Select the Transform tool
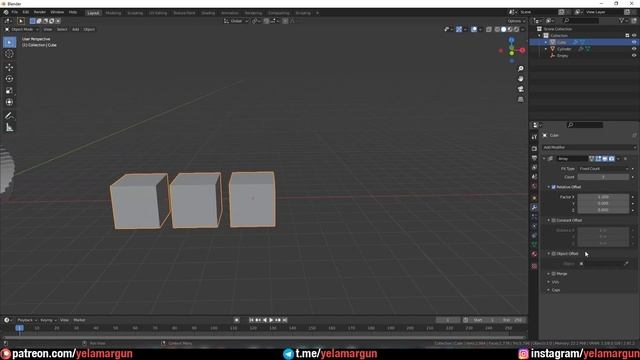This screenshot has height=360, width=640. pos(9,102)
